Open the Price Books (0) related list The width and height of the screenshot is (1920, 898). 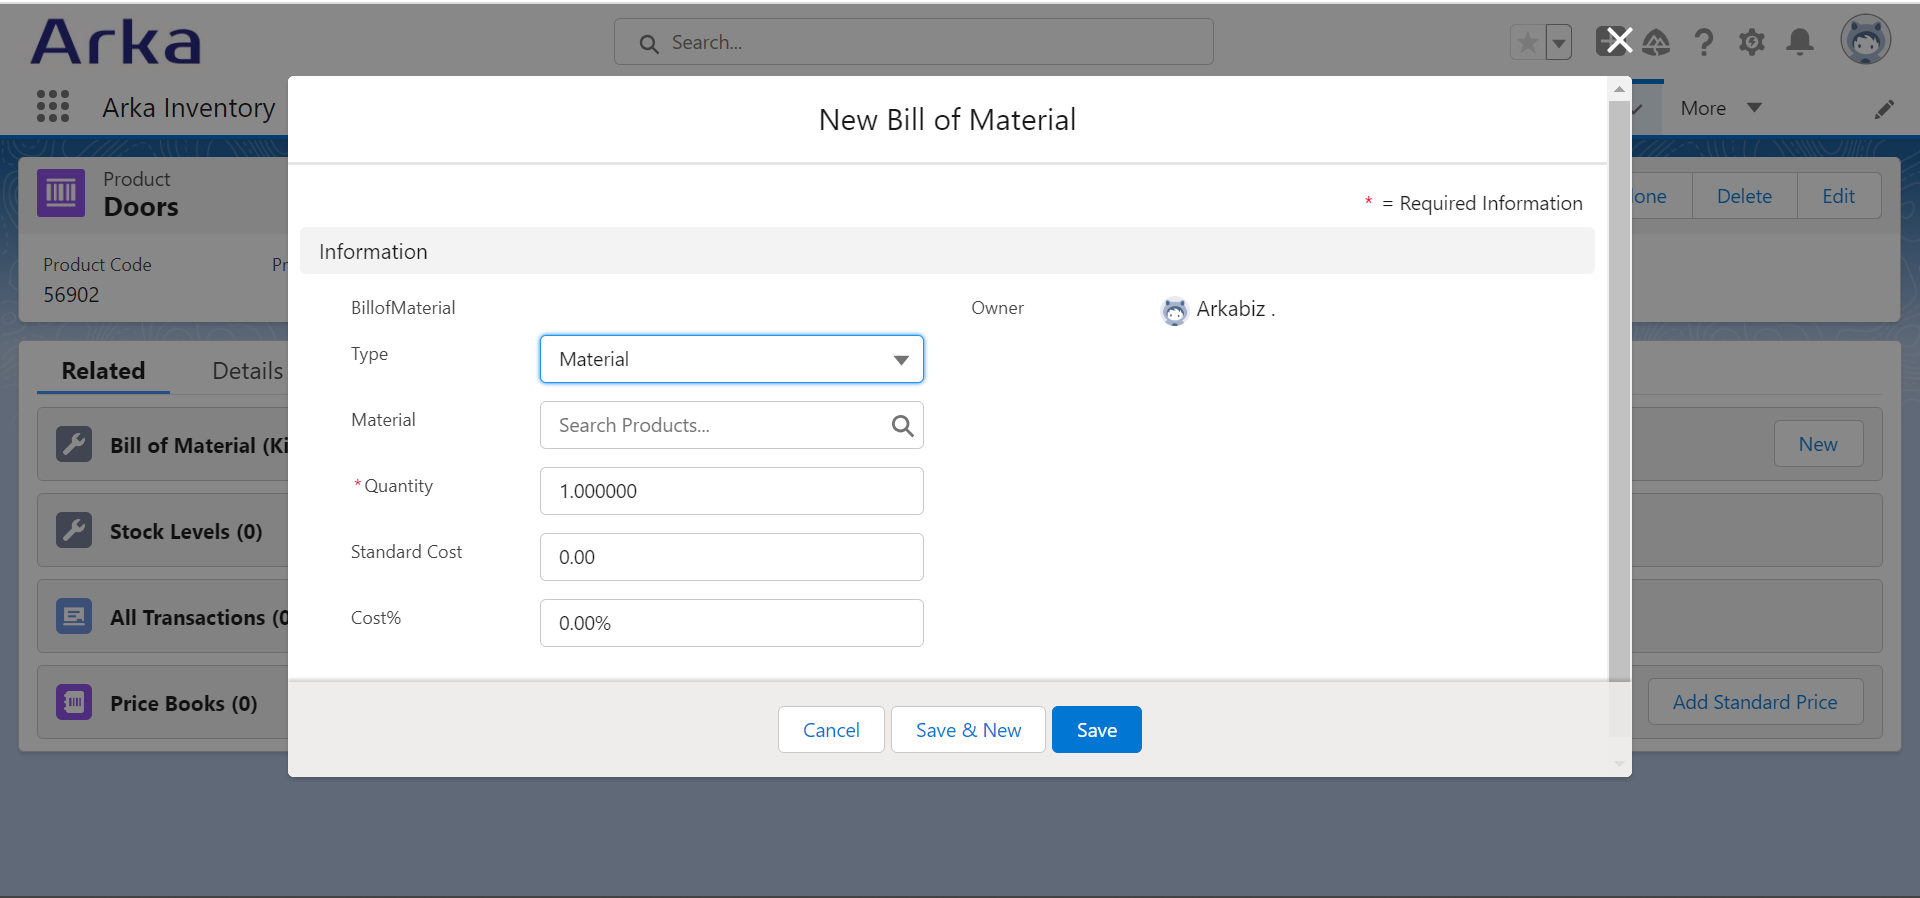click(183, 703)
